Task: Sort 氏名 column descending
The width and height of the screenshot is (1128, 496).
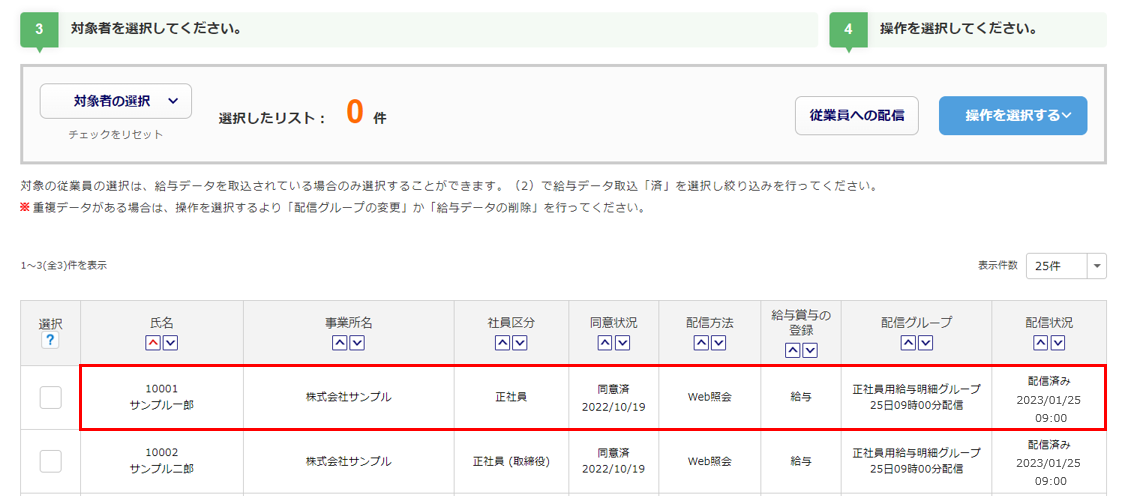Action: pyautogui.click(x=170, y=343)
